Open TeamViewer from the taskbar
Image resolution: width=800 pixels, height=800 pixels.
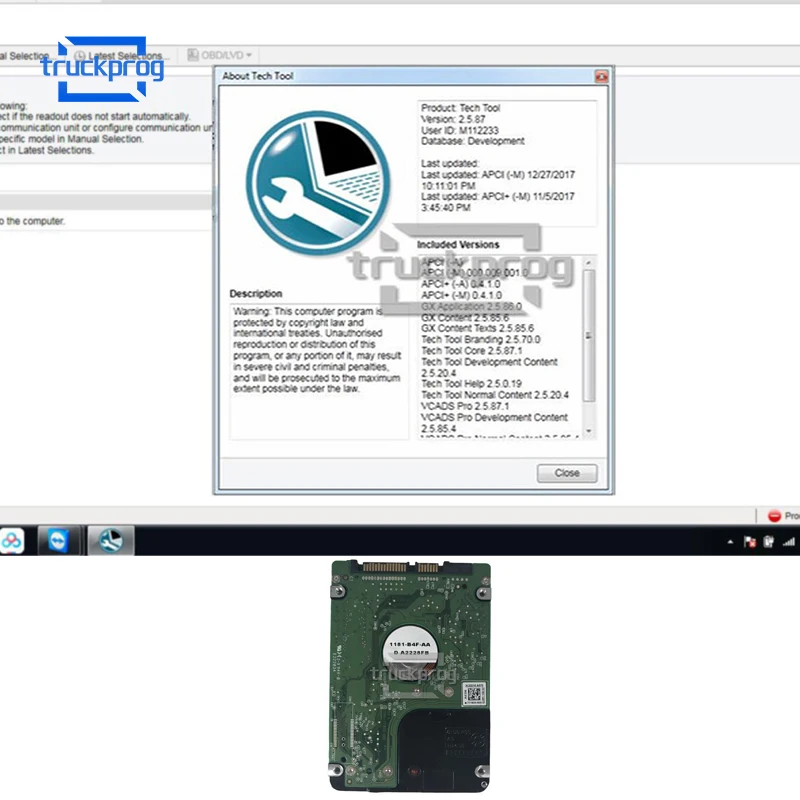click(x=58, y=540)
